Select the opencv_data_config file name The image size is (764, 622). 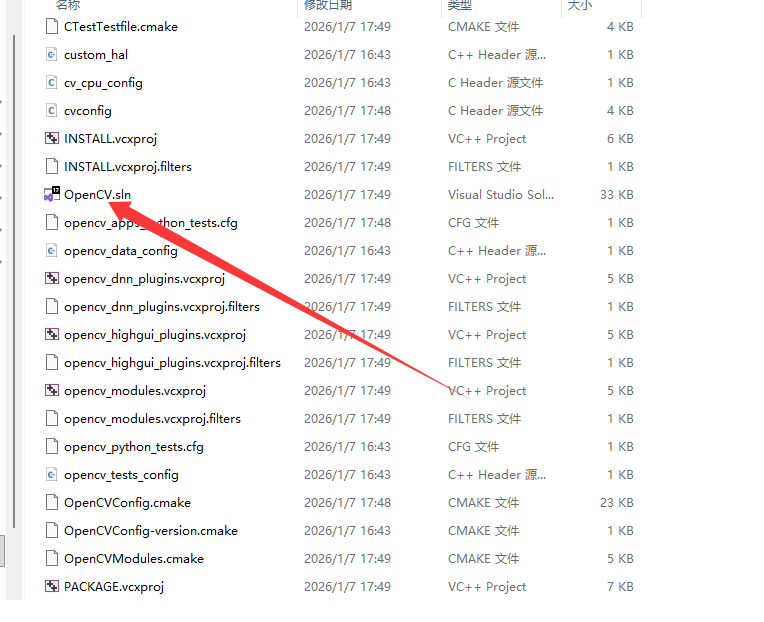[x=121, y=251]
